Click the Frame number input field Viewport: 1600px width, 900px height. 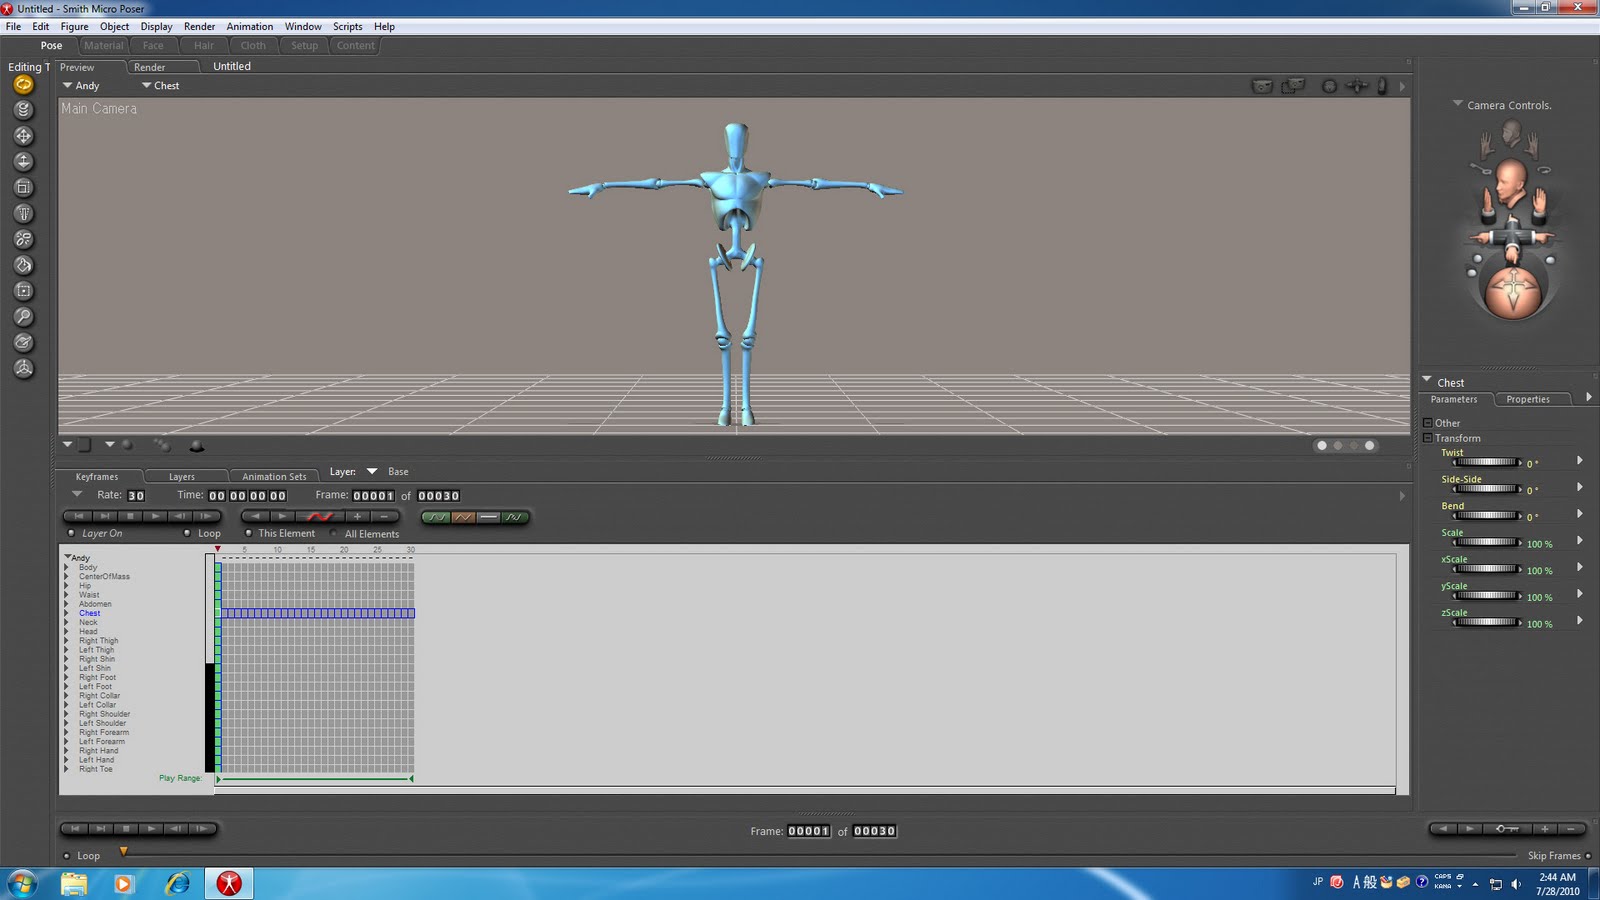371,495
